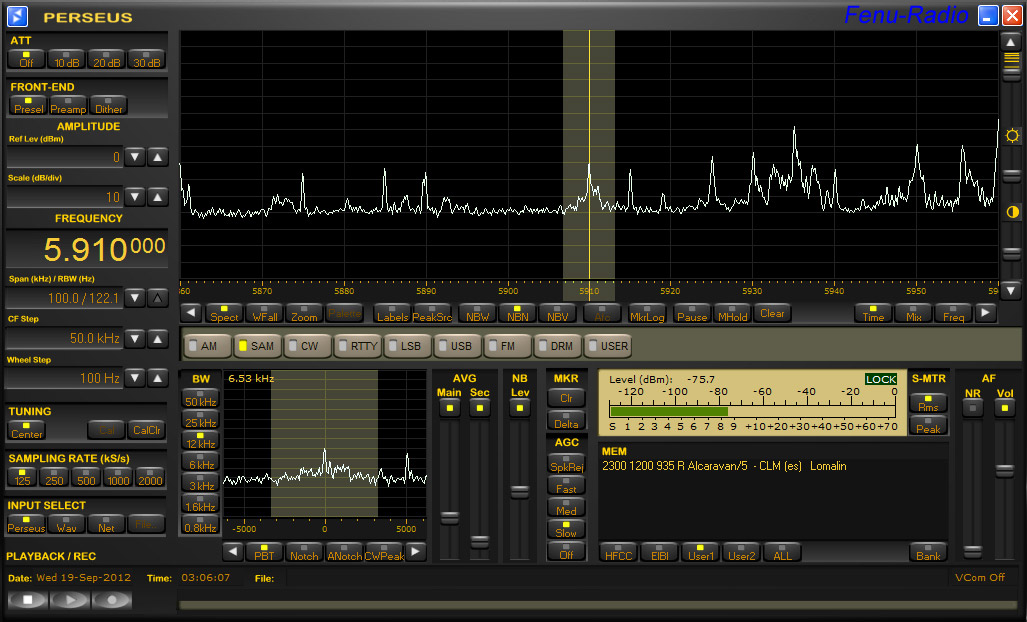Click the brightness sun icon beside spectrum
The height and width of the screenshot is (622, 1027).
point(1012,135)
